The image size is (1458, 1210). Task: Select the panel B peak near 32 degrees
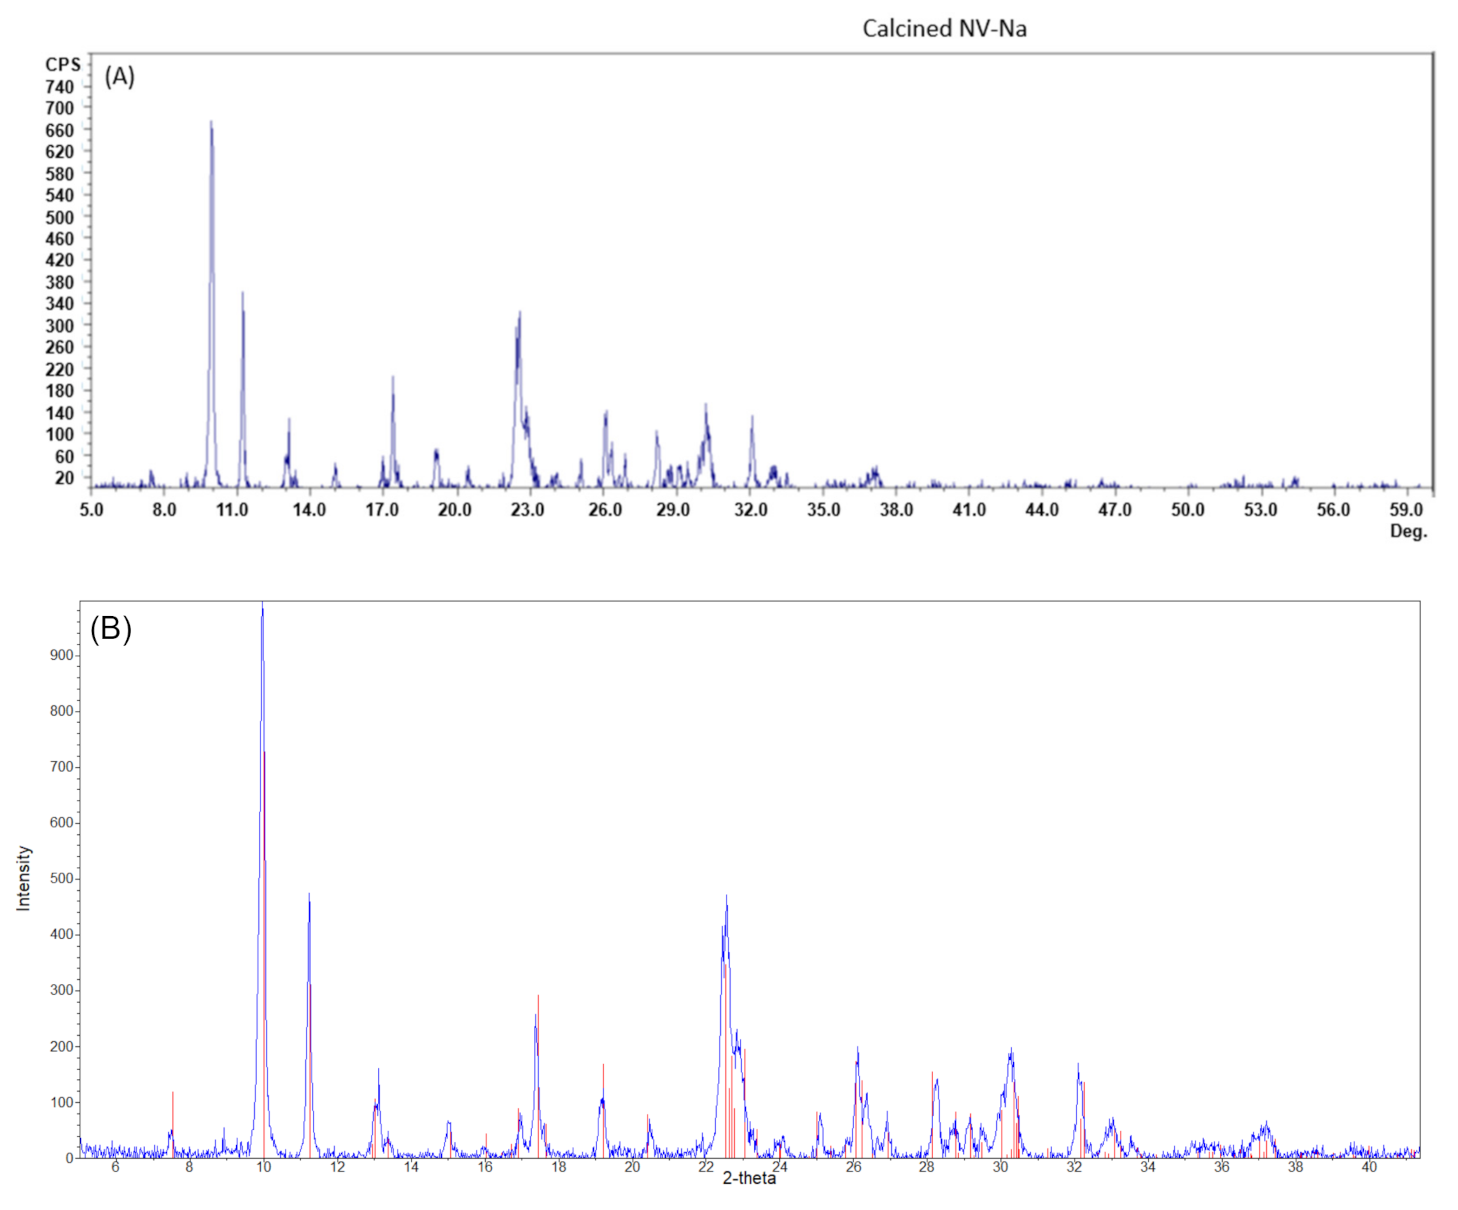tap(1078, 1068)
